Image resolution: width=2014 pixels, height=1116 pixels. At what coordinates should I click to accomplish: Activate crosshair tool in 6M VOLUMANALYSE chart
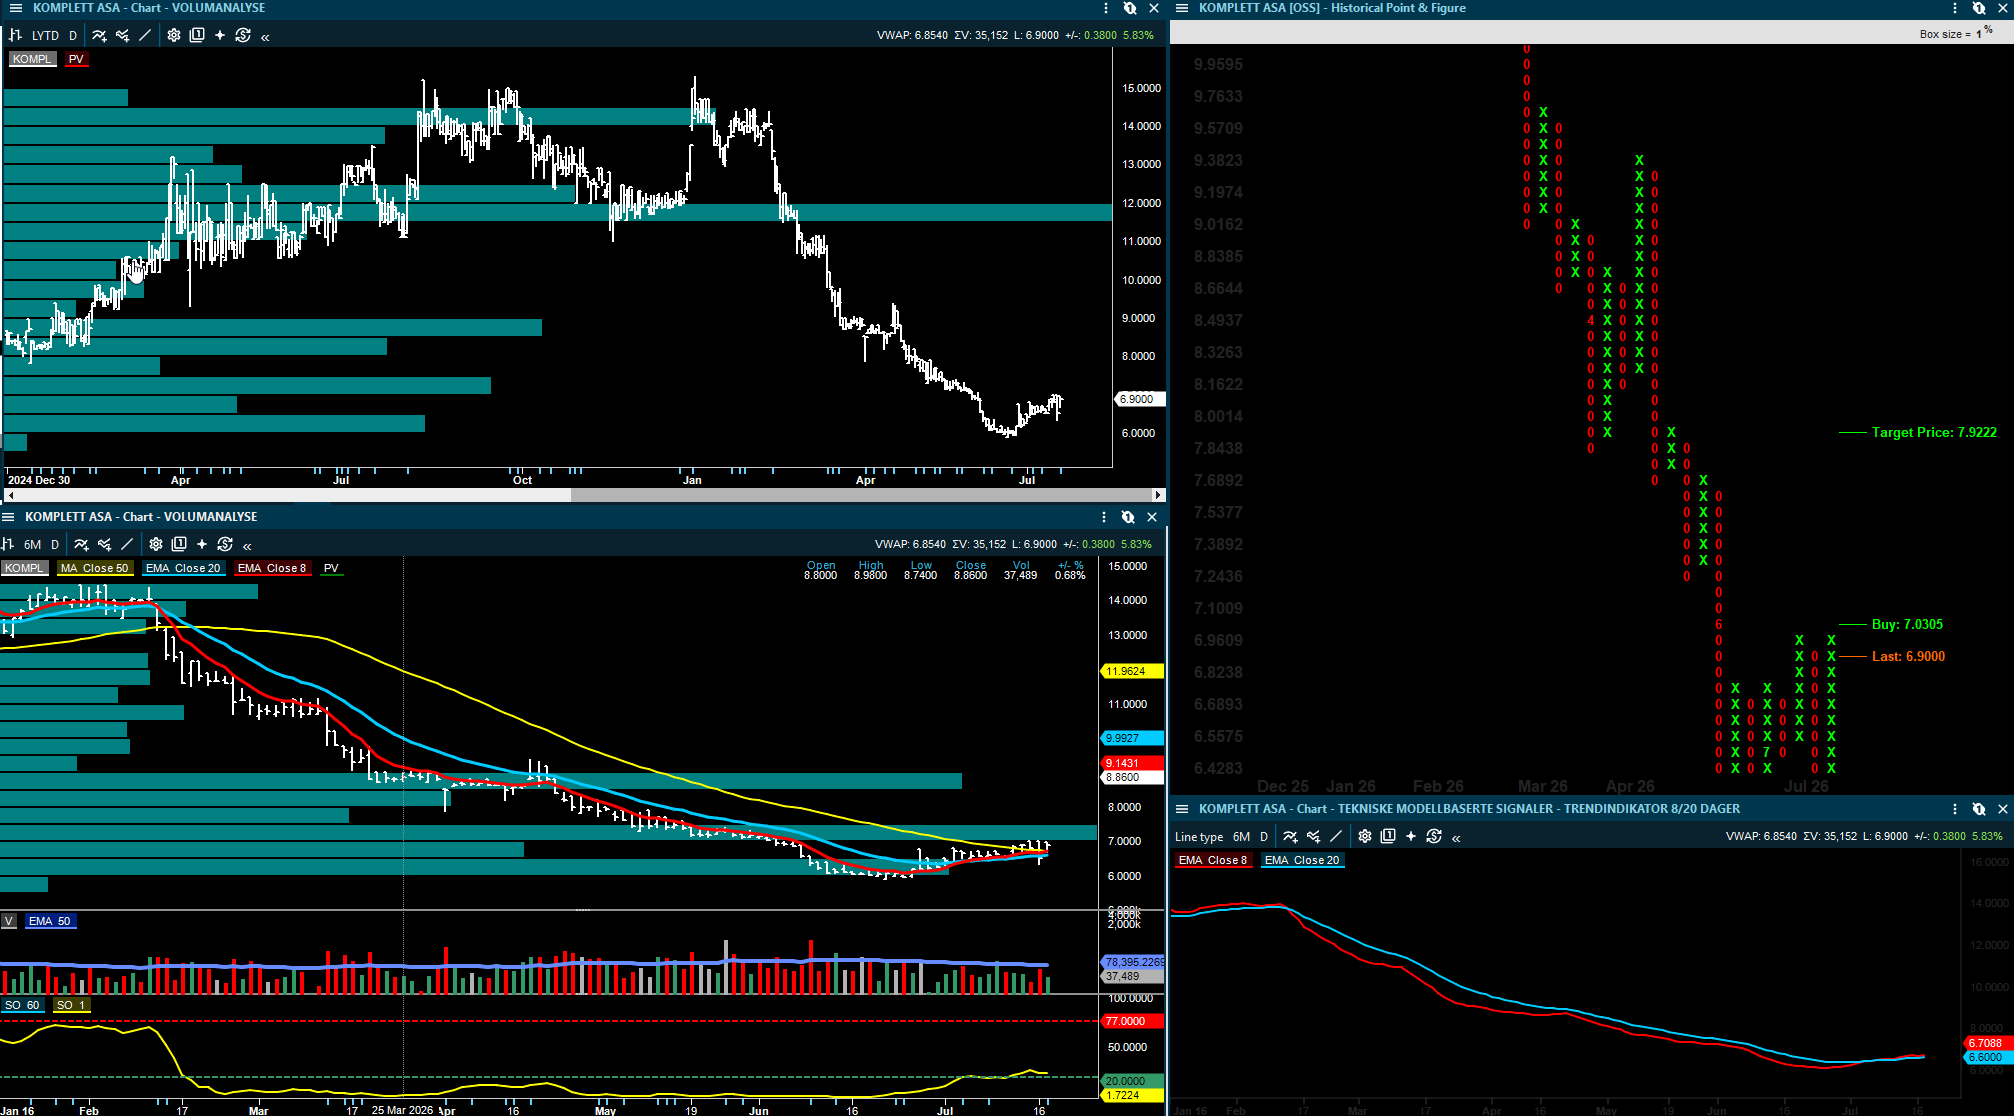pyautogui.click(x=202, y=544)
